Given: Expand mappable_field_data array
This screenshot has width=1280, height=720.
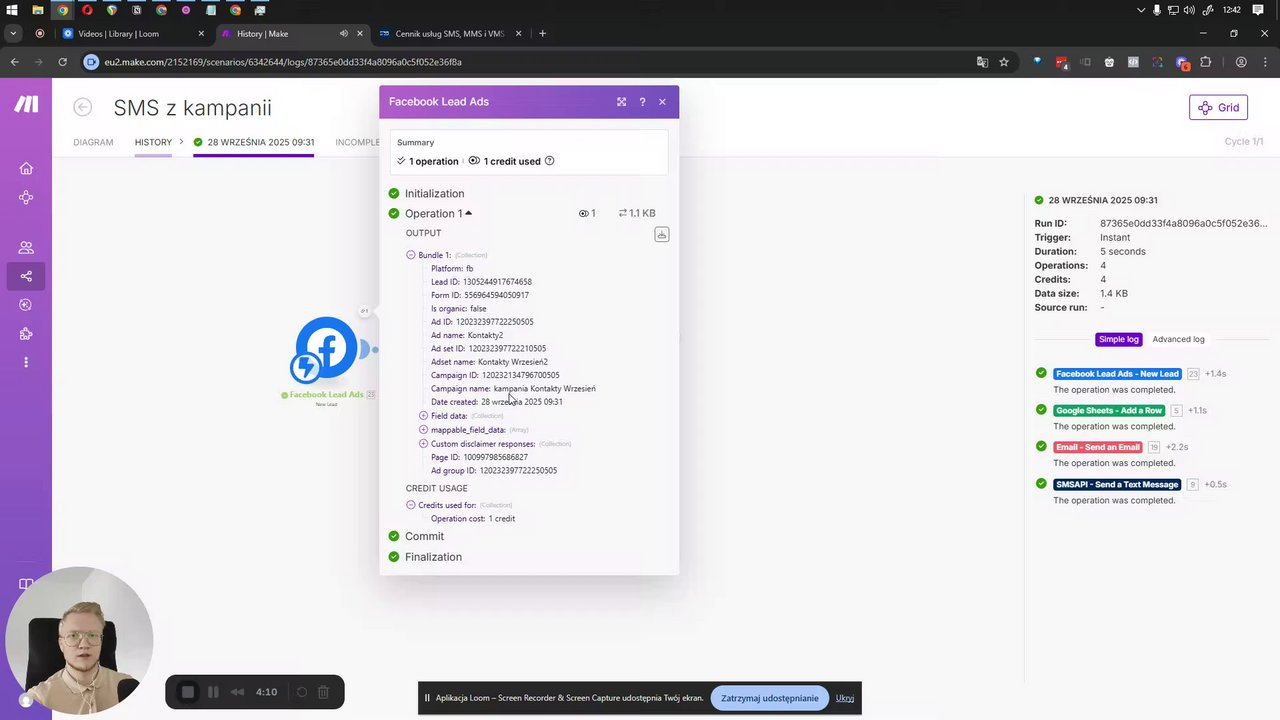Looking at the screenshot, I should [423, 429].
